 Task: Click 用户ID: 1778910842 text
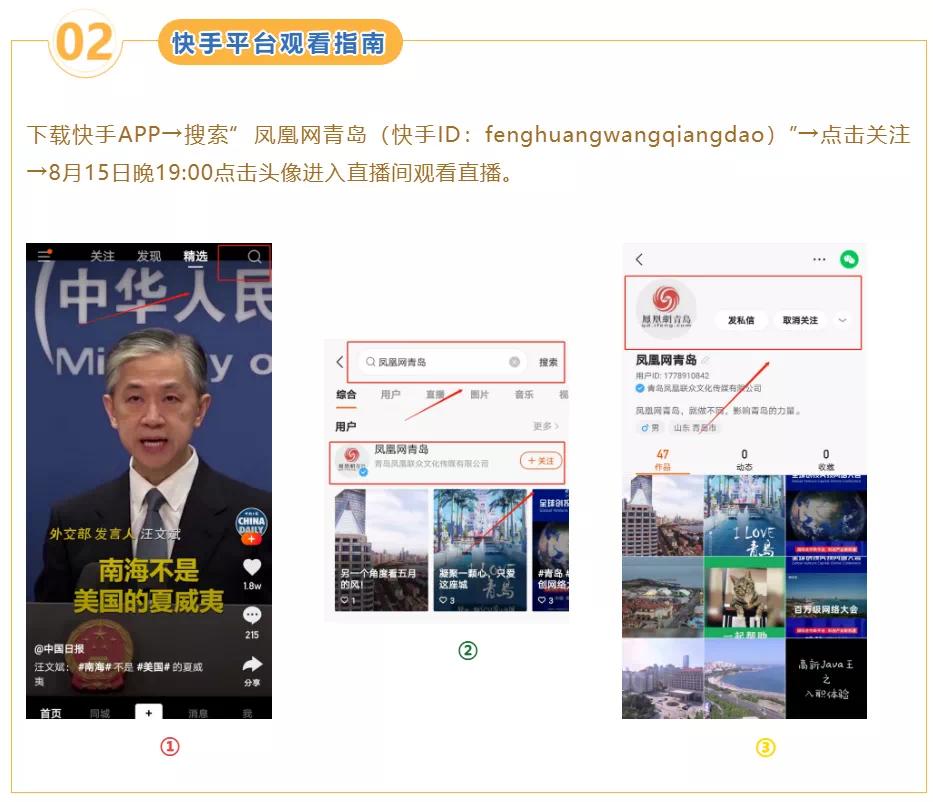point(672,375)
